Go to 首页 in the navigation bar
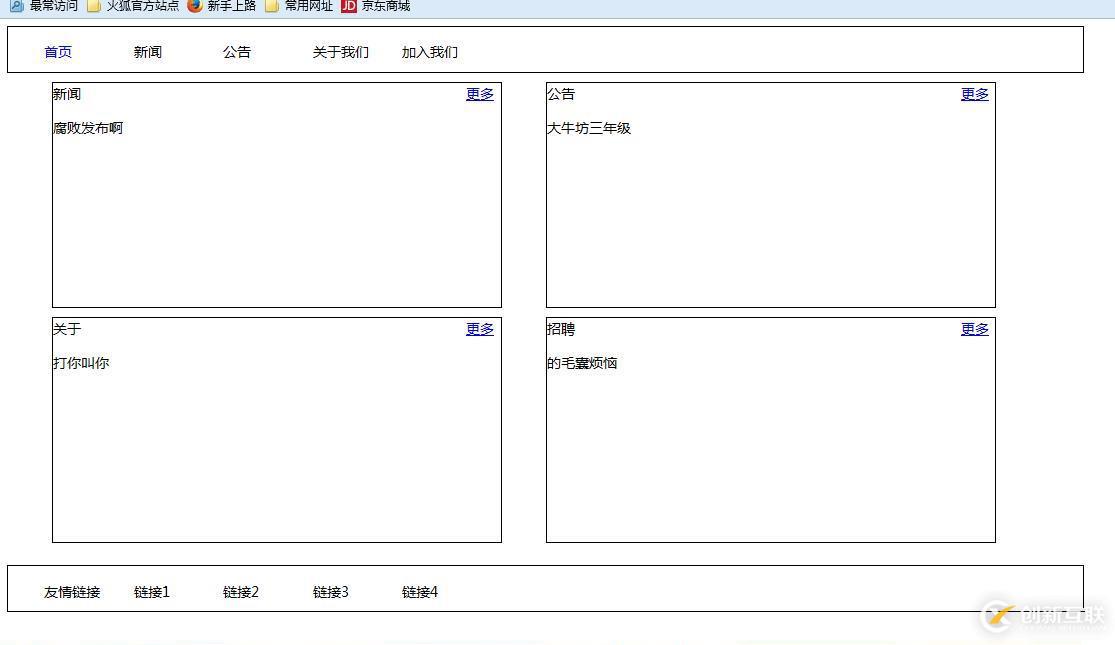 tap(58, 52)
